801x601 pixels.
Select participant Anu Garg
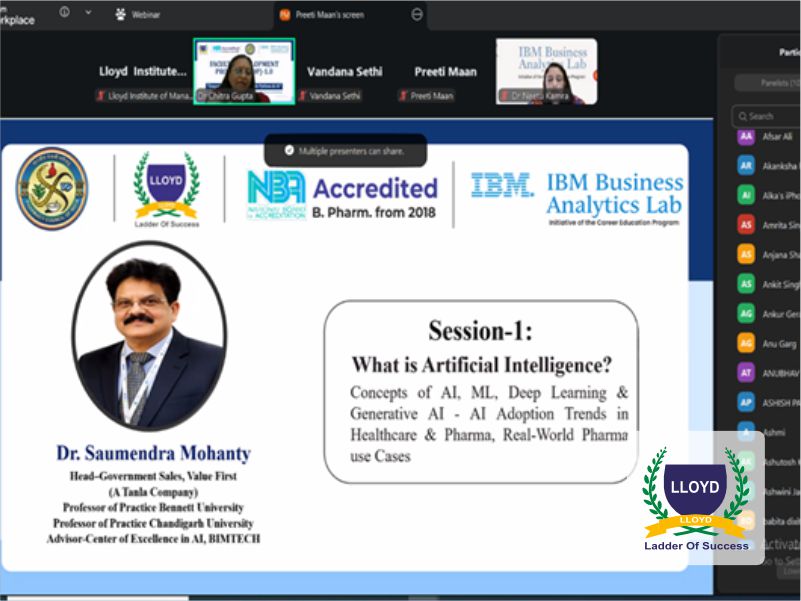point(768,343)
